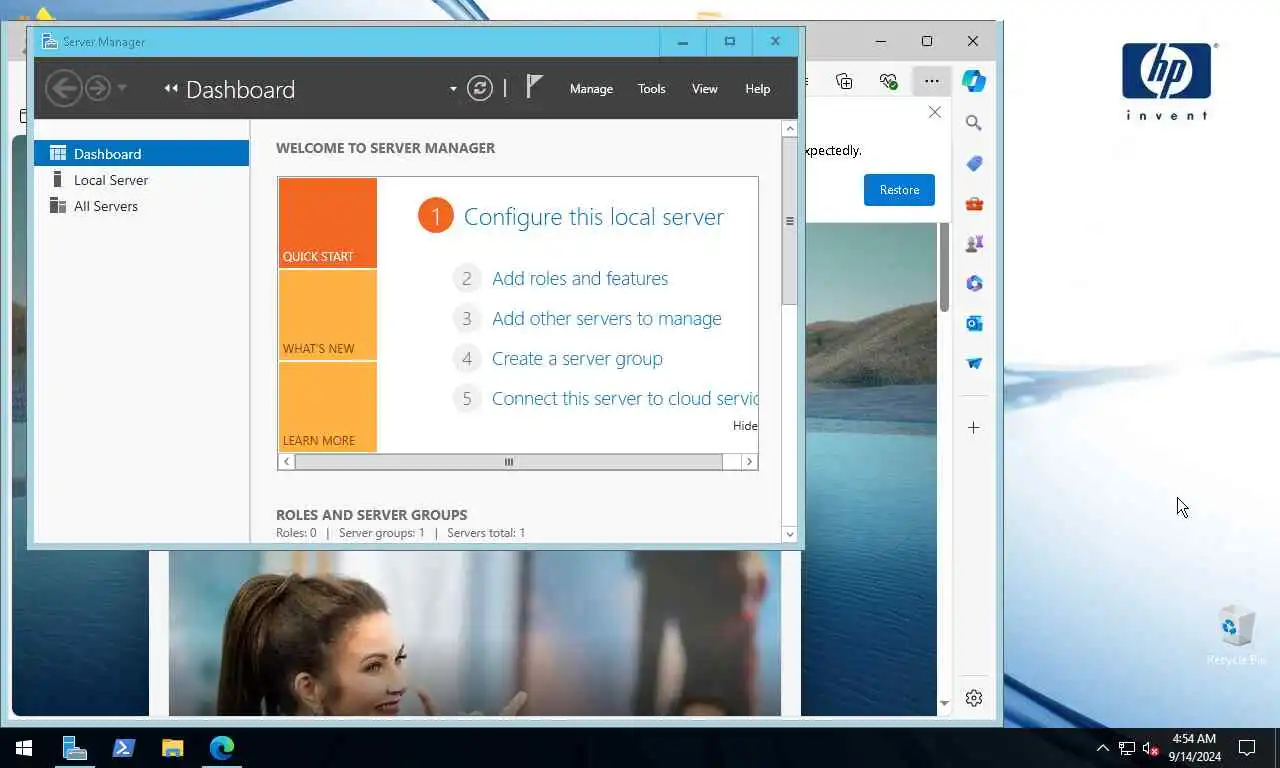The height and width of the screenshot is (768, 1280).
Task: Open the Copilot icon in Edge
Action: pyautogui.click(x=974, y=81)
